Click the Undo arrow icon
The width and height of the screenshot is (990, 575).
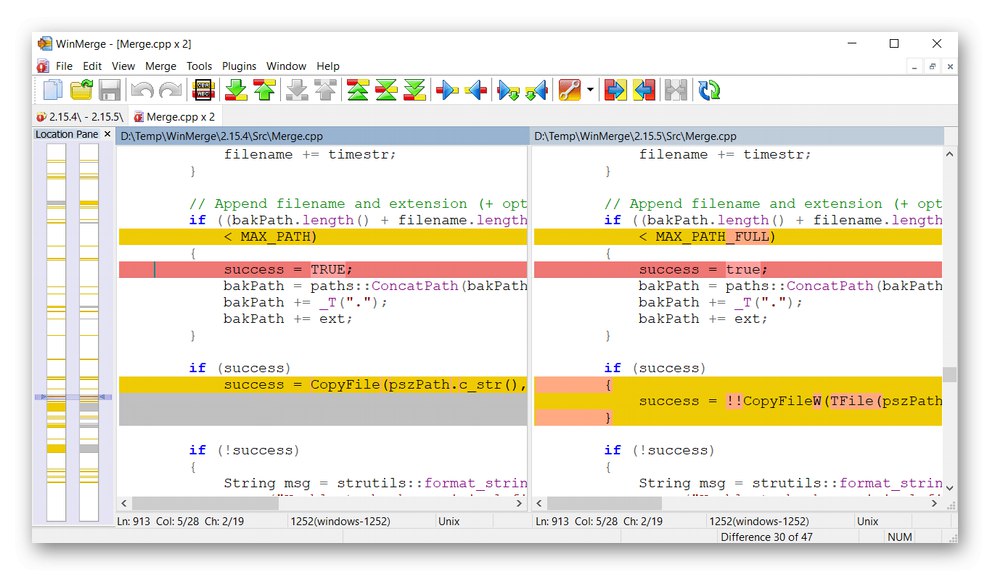coord(141,91)
